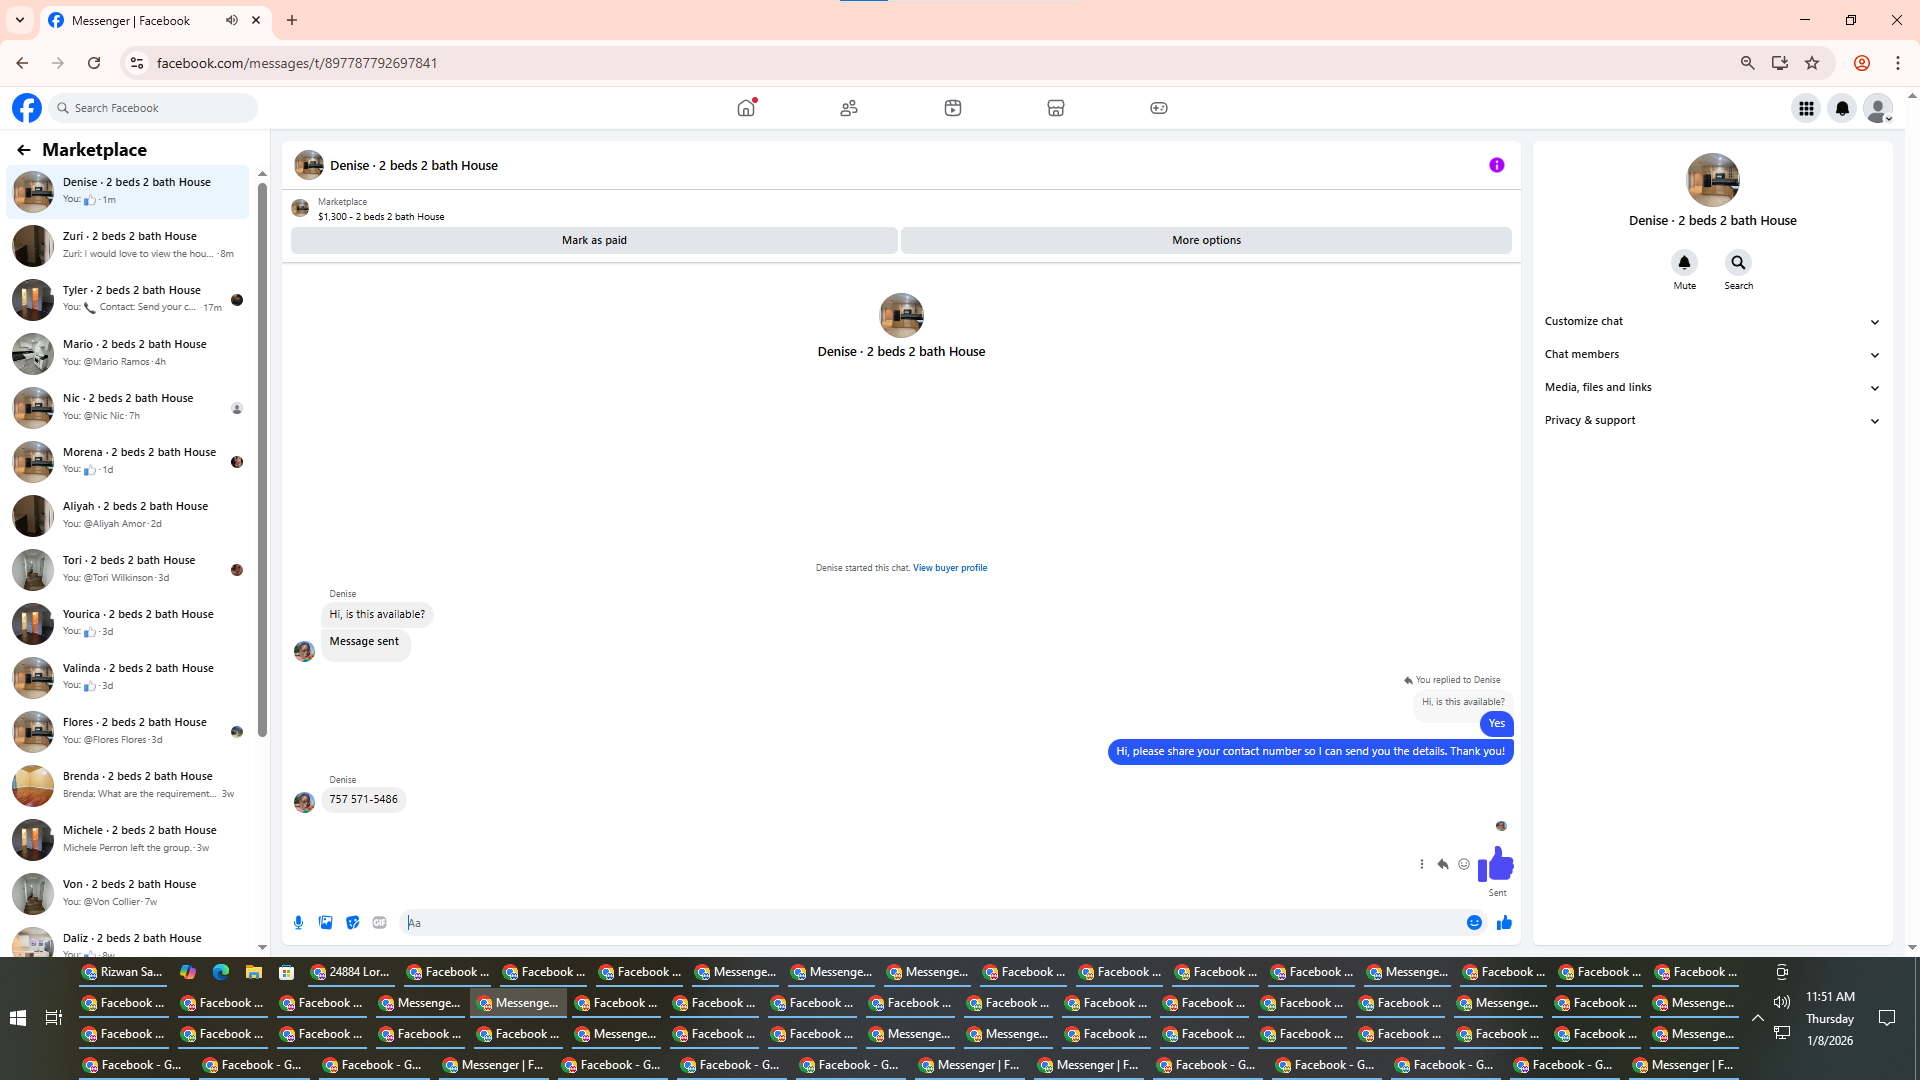Open the Zuri chat conversation
Image resolution: width=1920 pixels, height=1080 pixels.
tap(127, 245)
